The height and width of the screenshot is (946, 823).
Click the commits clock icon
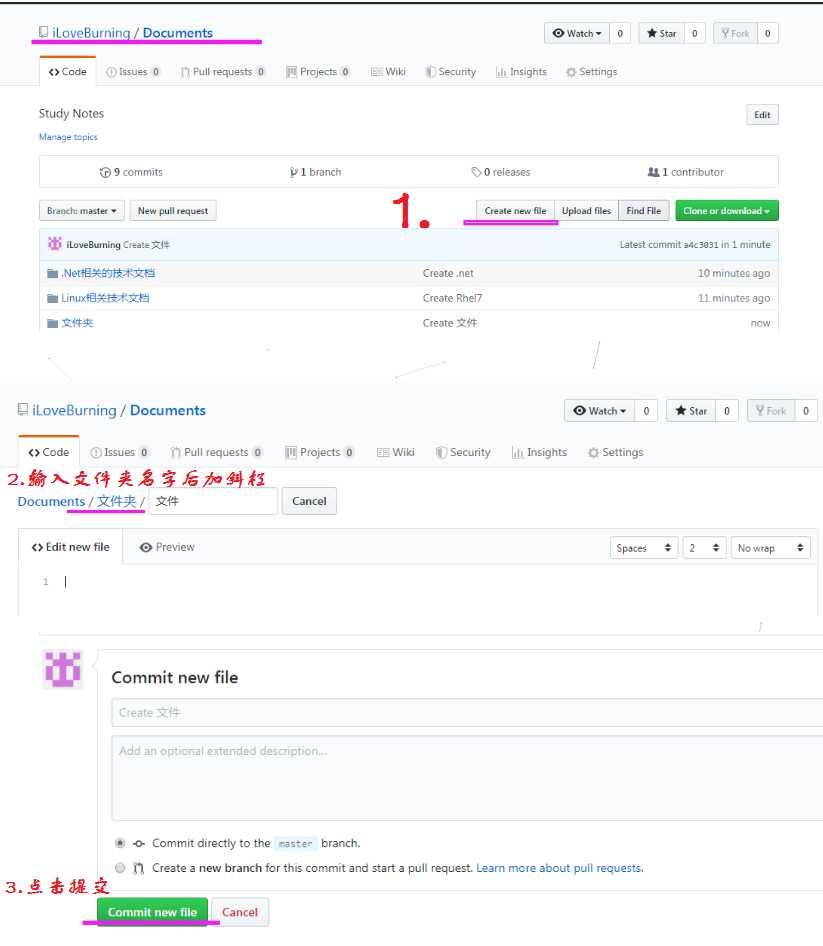click(105, 172)
